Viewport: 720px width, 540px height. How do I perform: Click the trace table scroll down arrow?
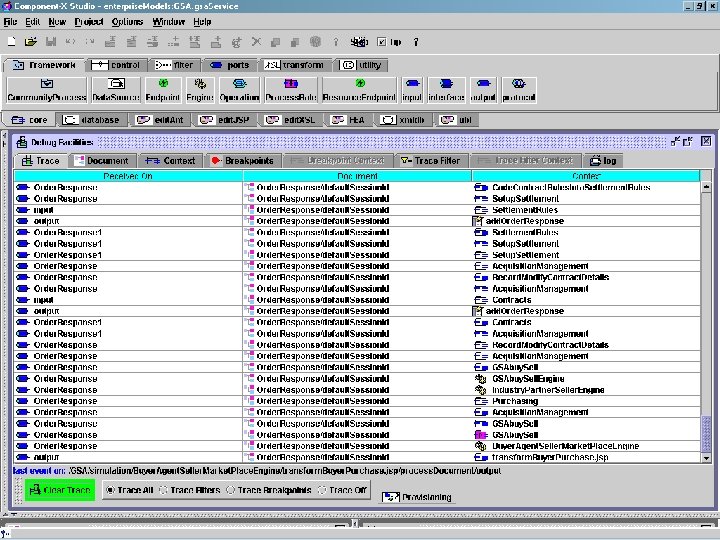coord(706,457)
